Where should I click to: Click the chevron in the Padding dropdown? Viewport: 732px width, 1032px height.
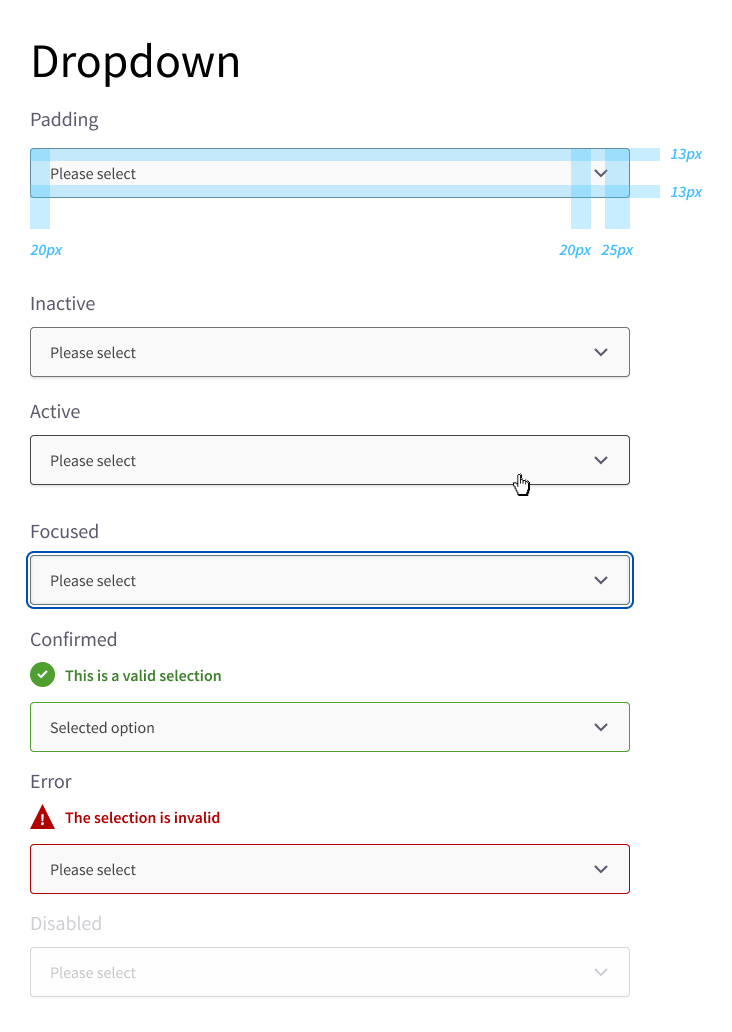(600, 173)
